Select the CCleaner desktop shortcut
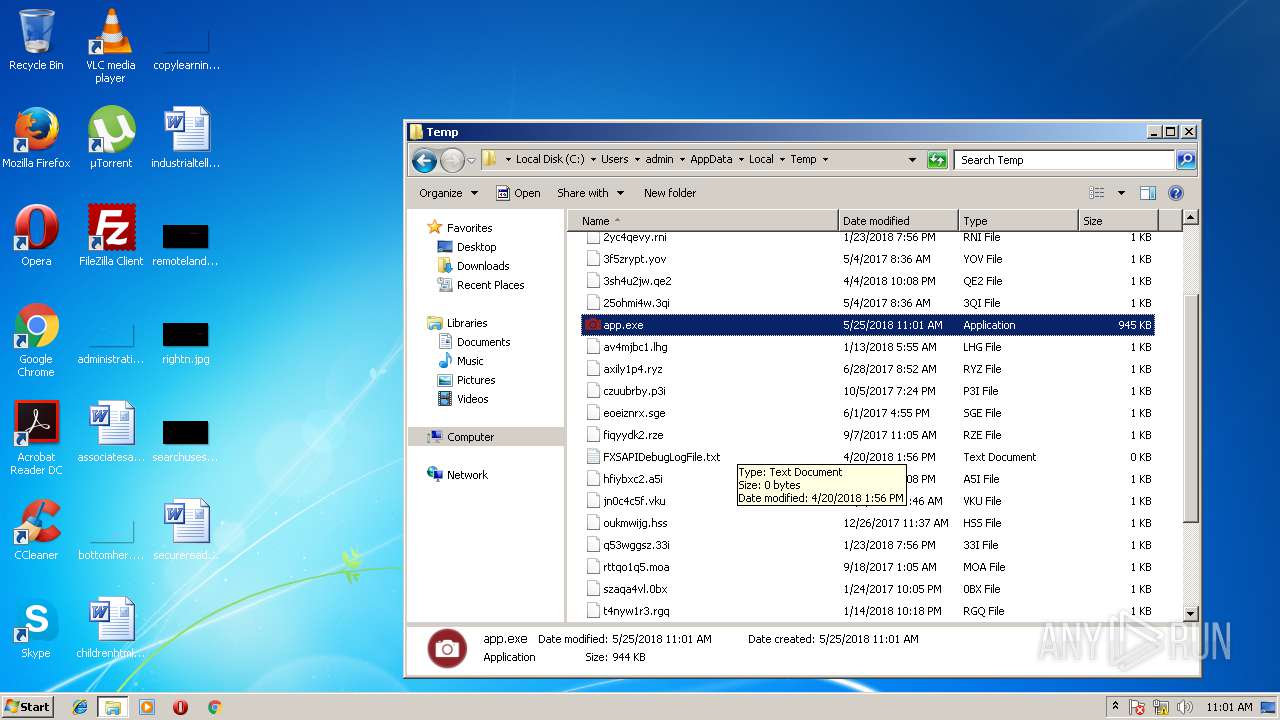1280x720 pixels. click(x=36, y=530)
